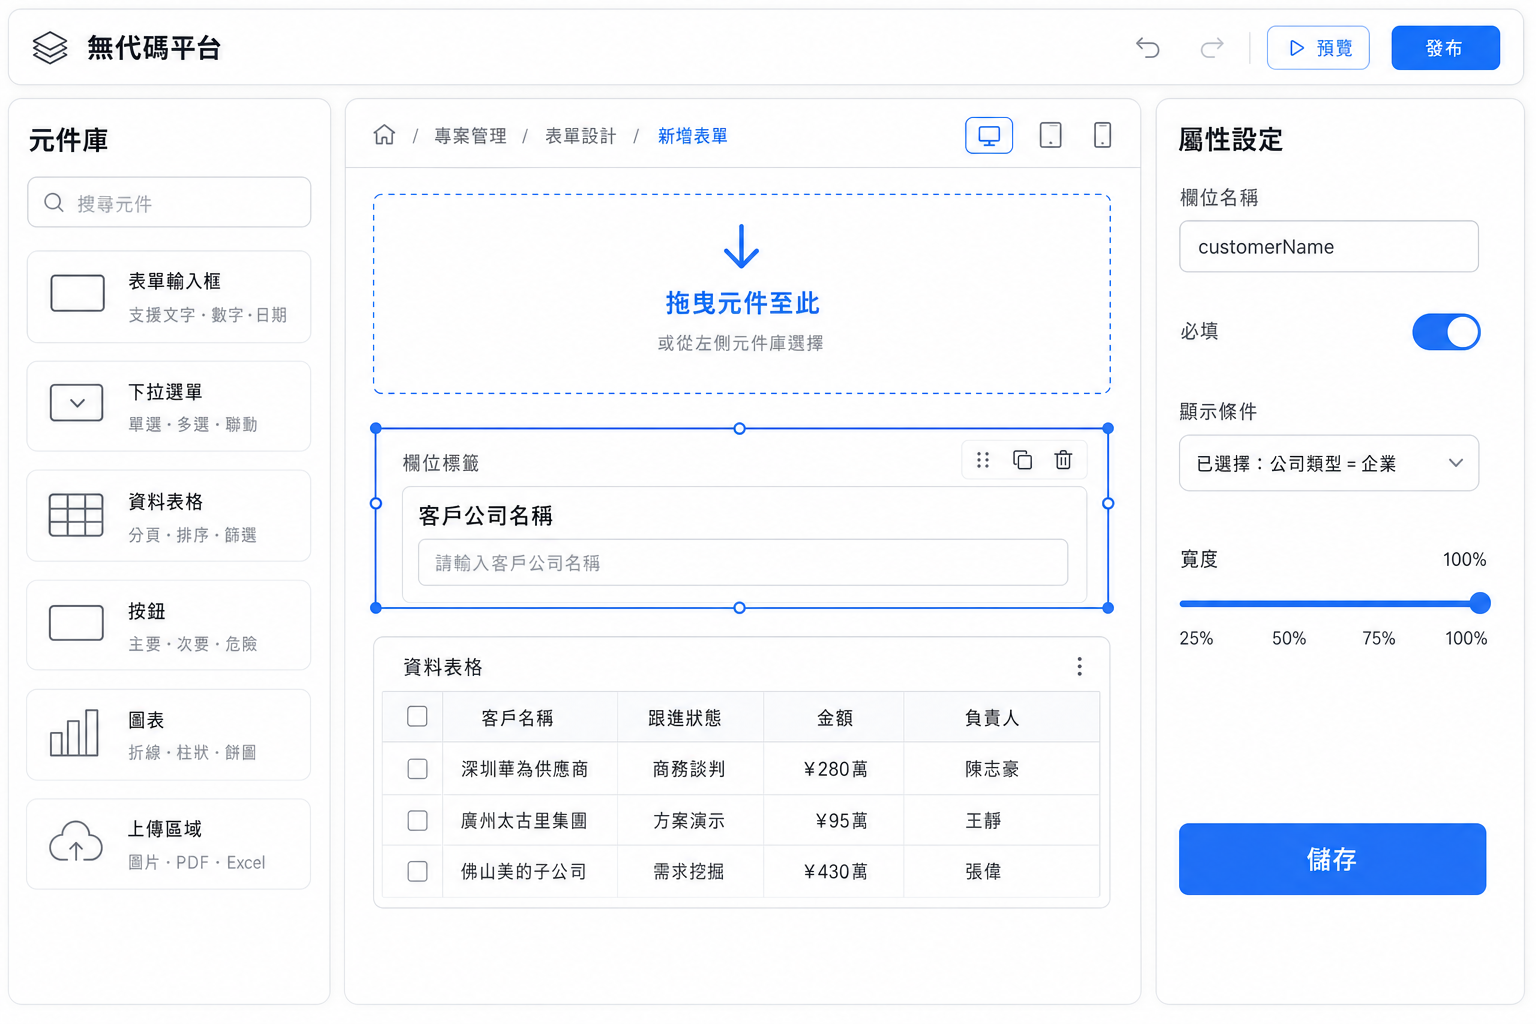This screenshot has height=1024, width=1536.
Task: Click the stacked-layers platform logo
Action: pyautogui.click(x=50, y=47)
